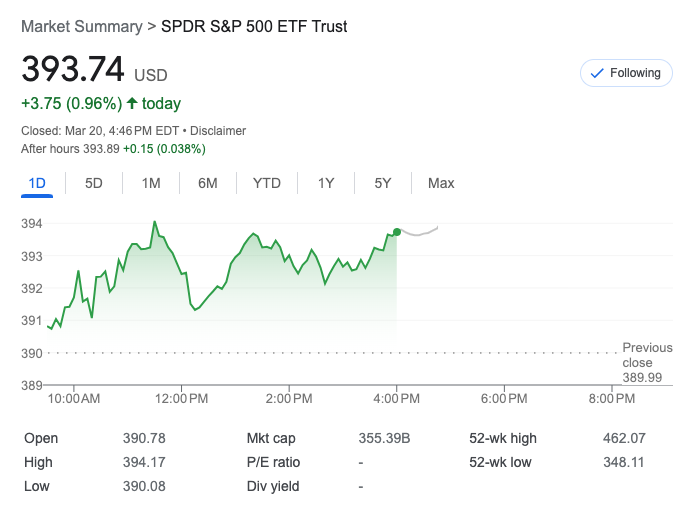Viewport: 695px width, 507px height.
Task: Open the Market Summary breadcrumb link
Action: pyautogui.click(x=81, y=27)
